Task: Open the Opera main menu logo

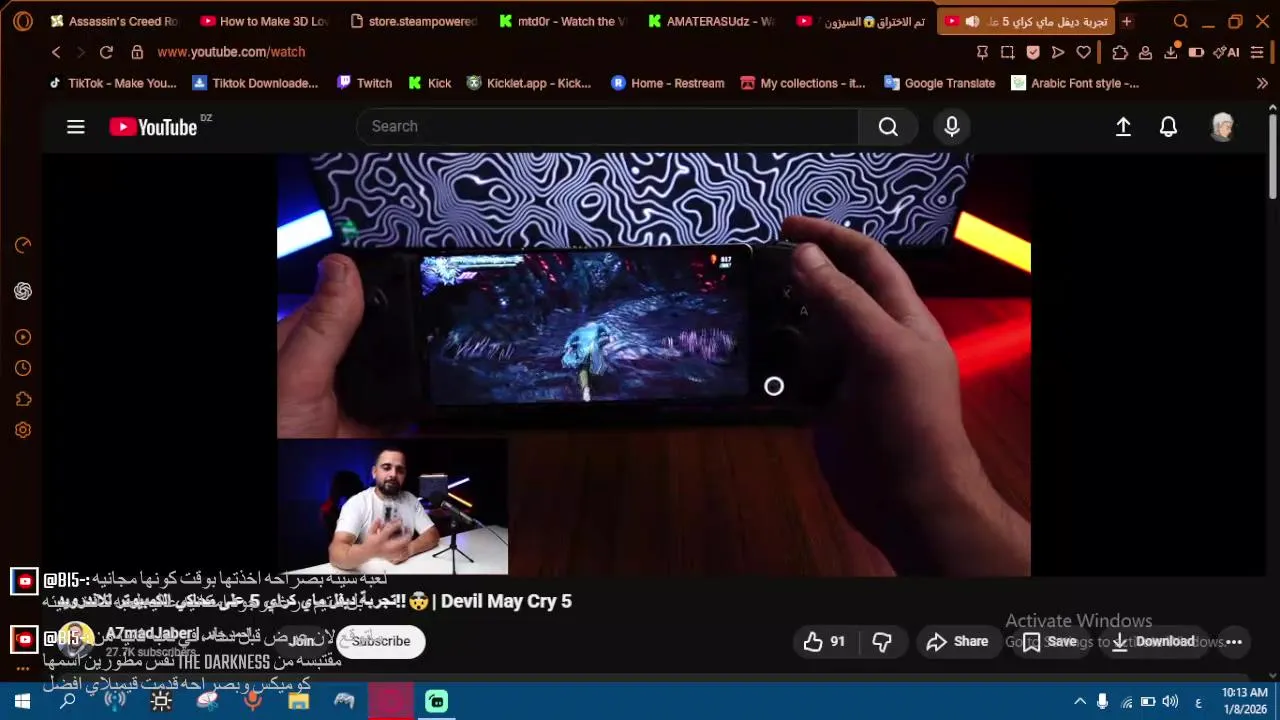Action: (x=22, y=21)
